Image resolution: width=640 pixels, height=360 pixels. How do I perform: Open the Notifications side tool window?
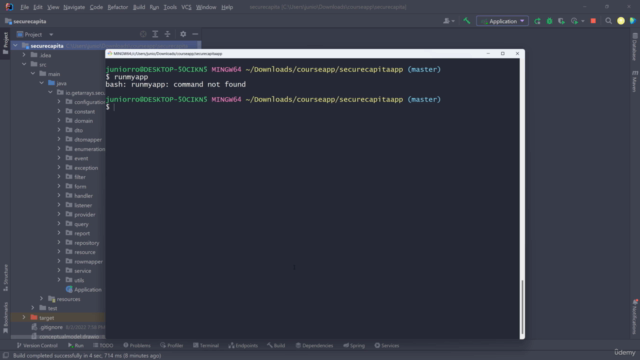634,317
